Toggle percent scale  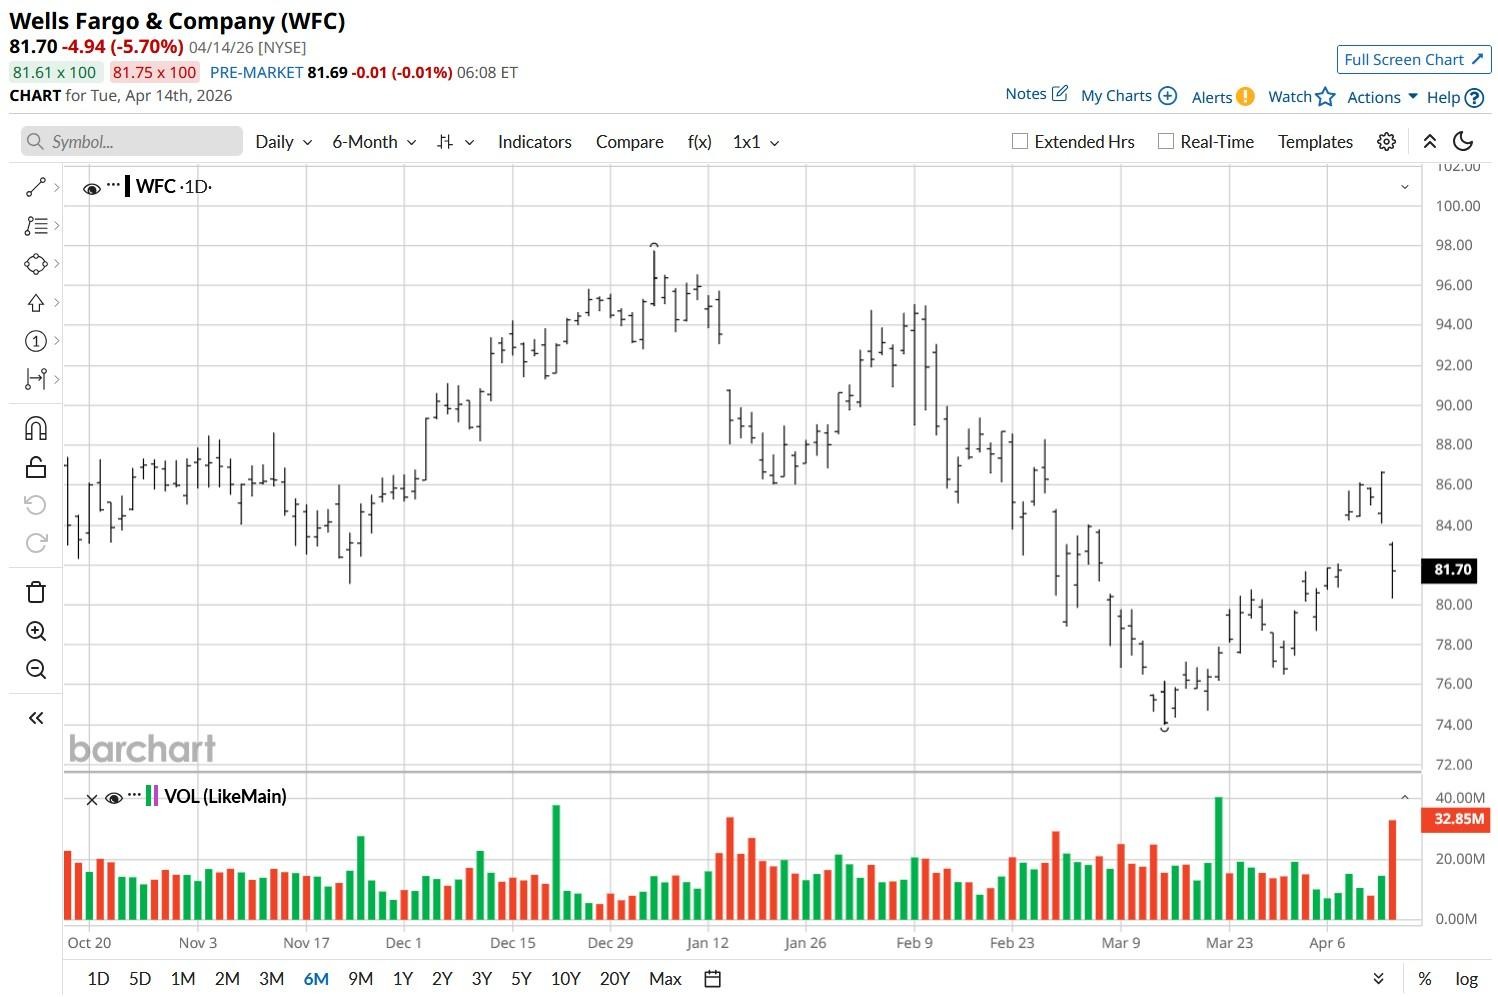(1425, 979)
